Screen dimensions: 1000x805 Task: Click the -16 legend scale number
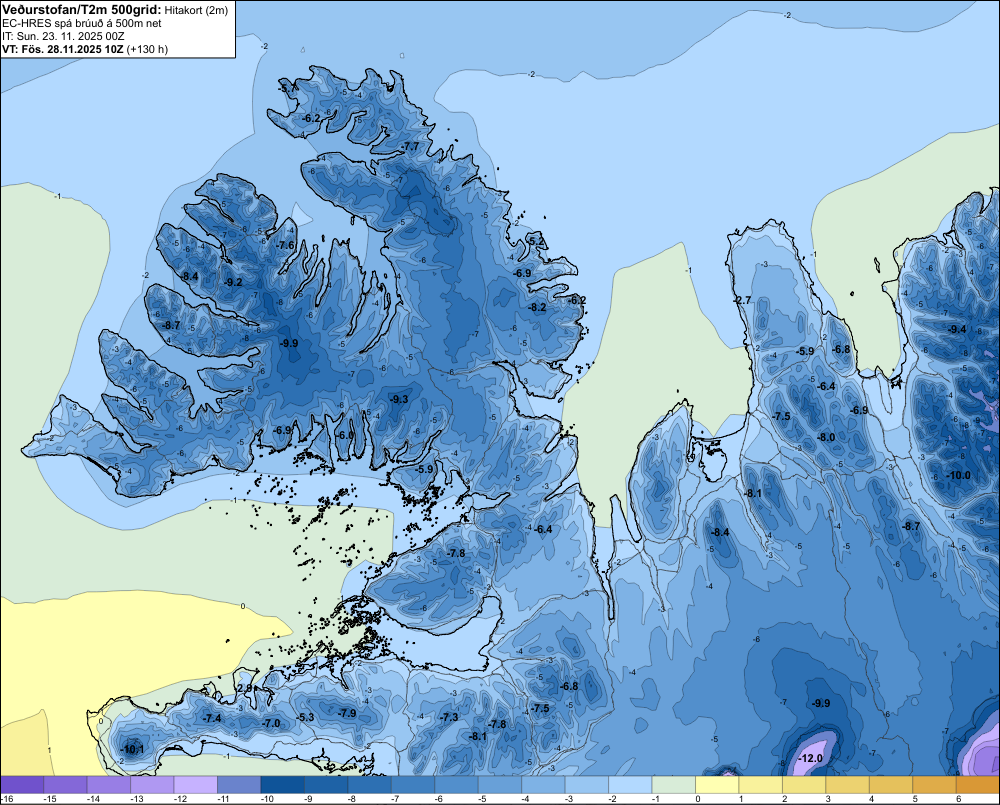point(7,799)
